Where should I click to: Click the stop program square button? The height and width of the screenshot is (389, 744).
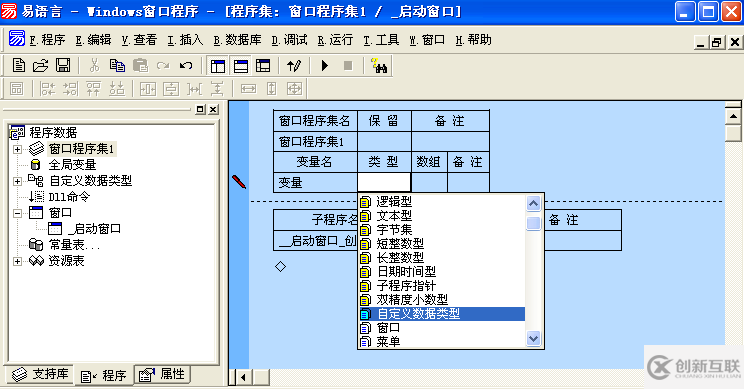[348, 65]
